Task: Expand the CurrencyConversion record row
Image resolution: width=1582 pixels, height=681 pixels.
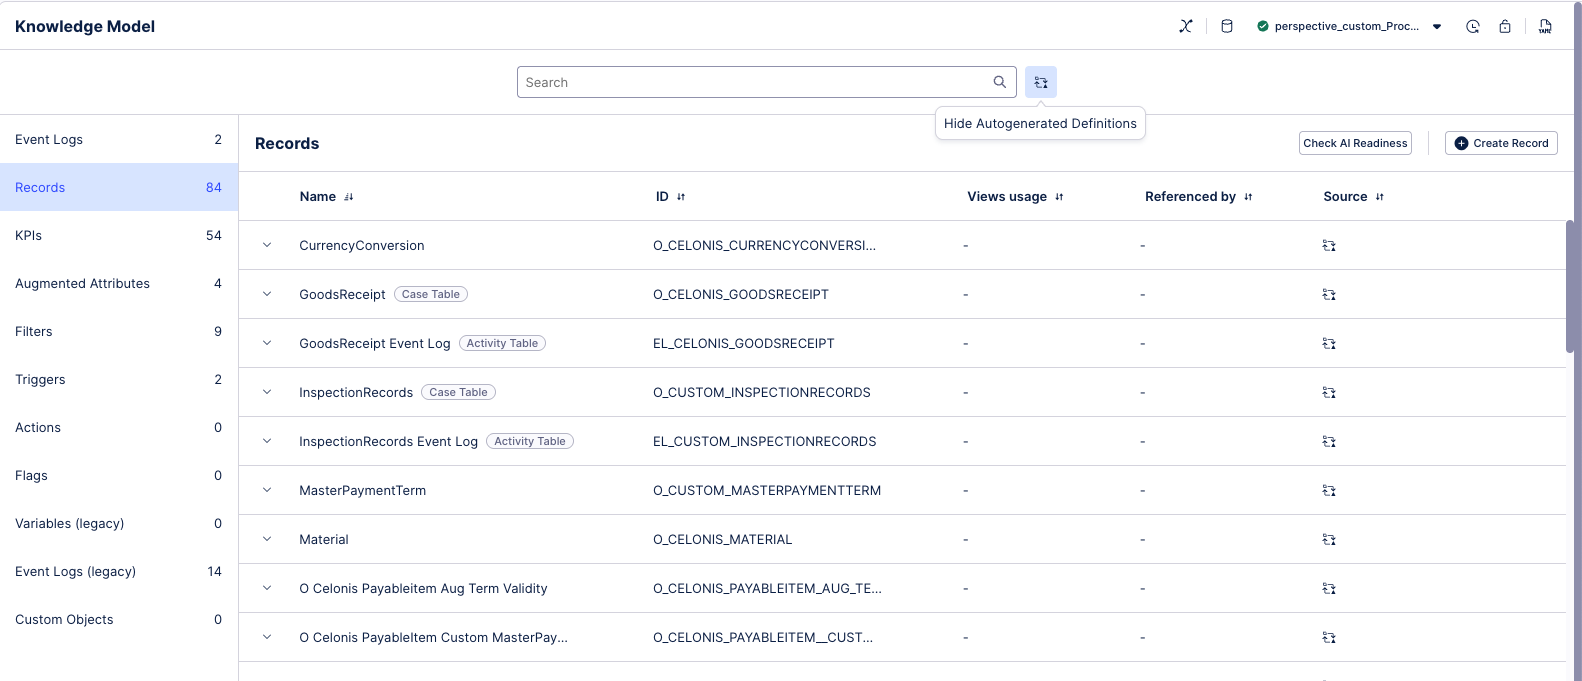Action: pos(267,245)
